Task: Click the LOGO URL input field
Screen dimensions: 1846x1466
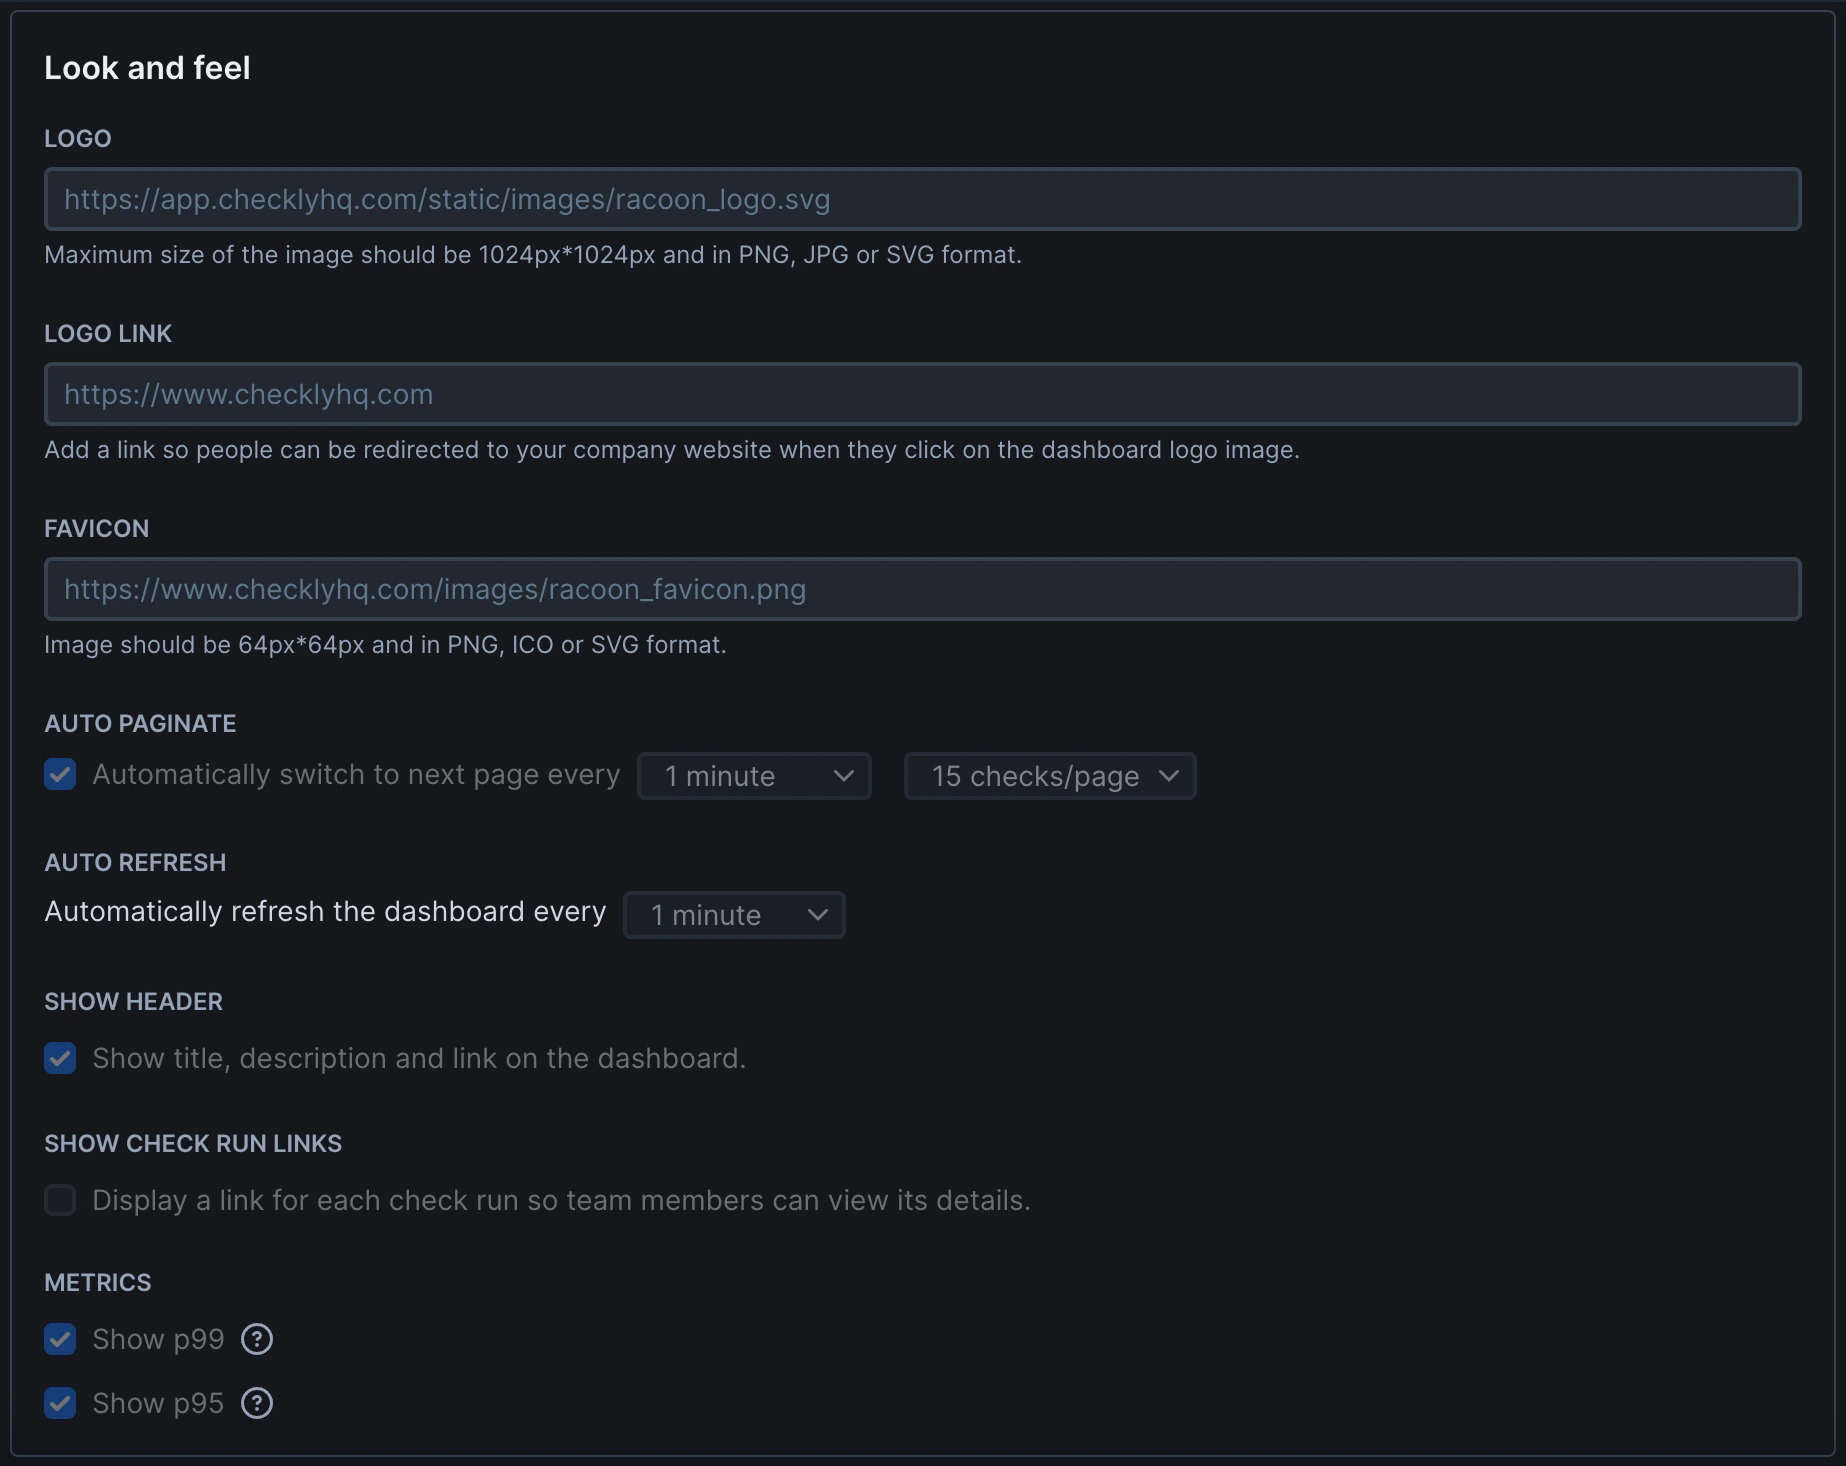Action: 921,199
